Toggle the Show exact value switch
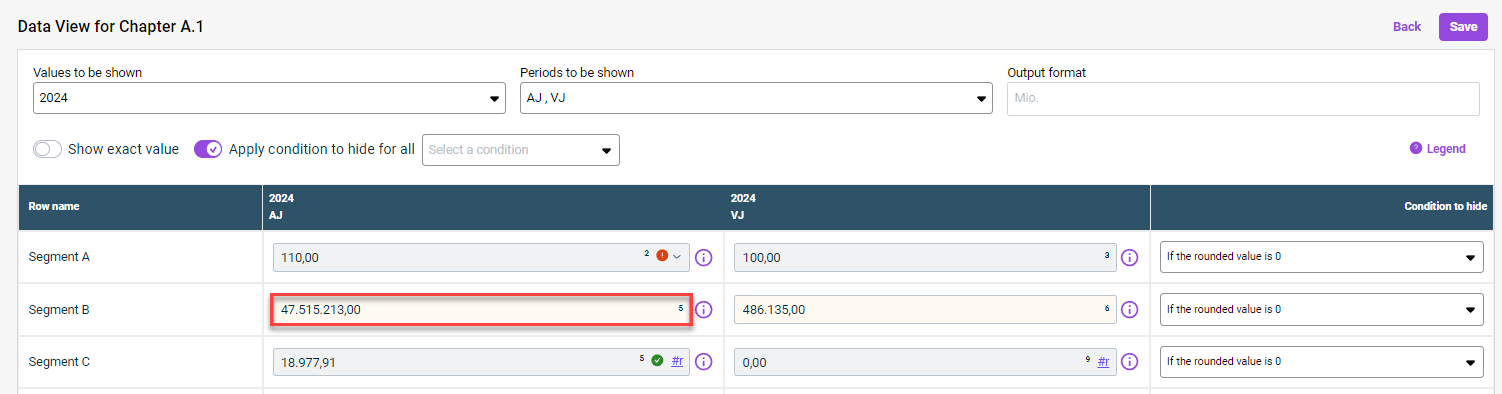This screenshot has width=1502, height=394. (x=48, y=149)
